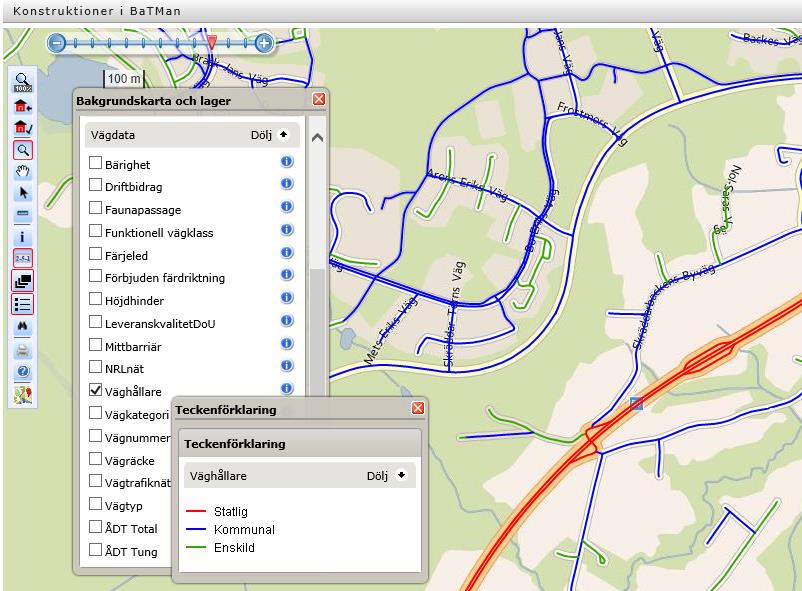This screenshot has height=591, width=802.
Task: Open the legend list icon
Action: tap(23, 304)
